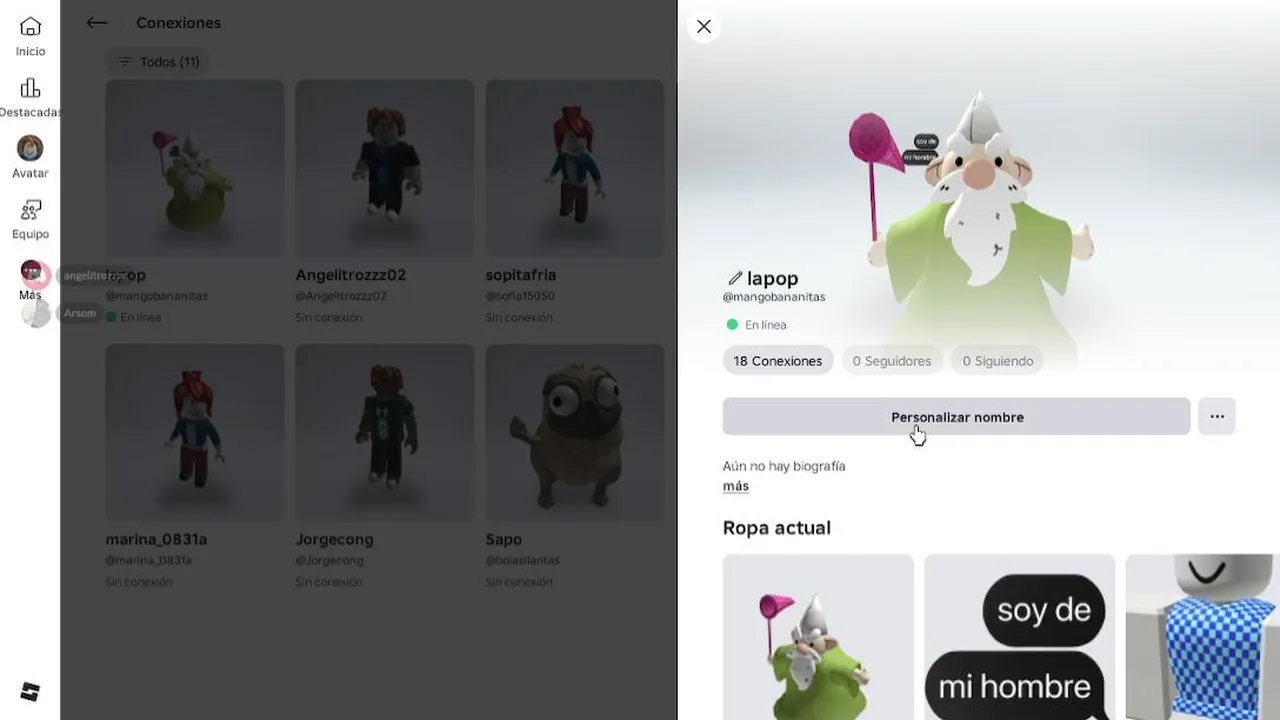Open Angelitrozzz02's avatar card
The height and width of the screenshot is (720, 1280).
coord(384,168)
